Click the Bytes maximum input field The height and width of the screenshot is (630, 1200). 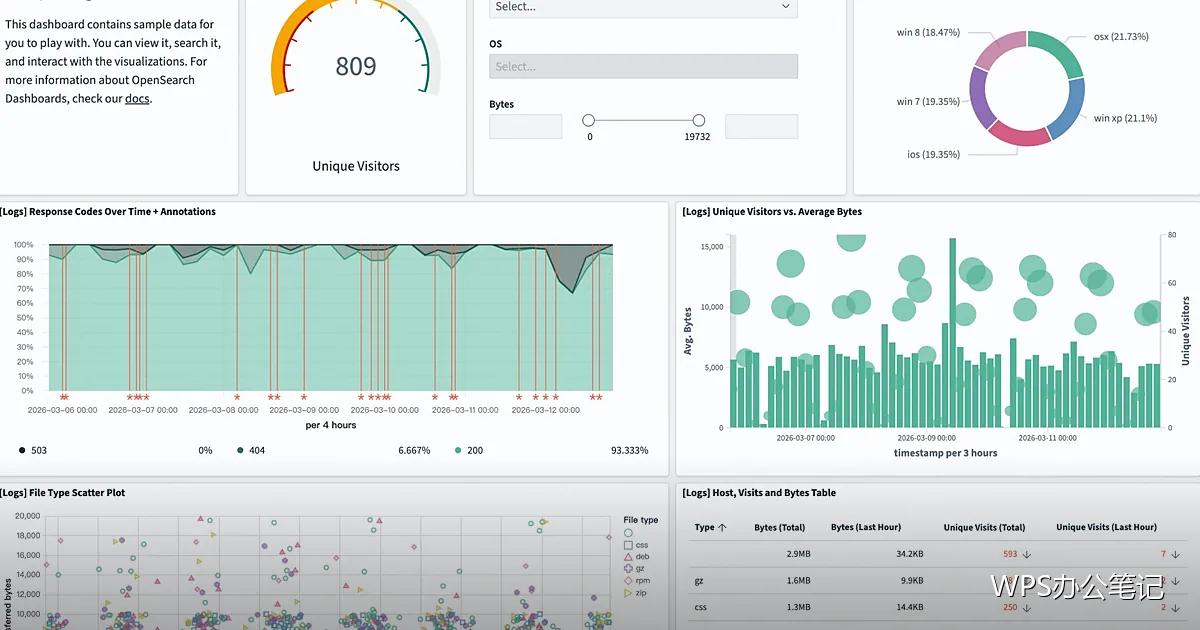761,126
